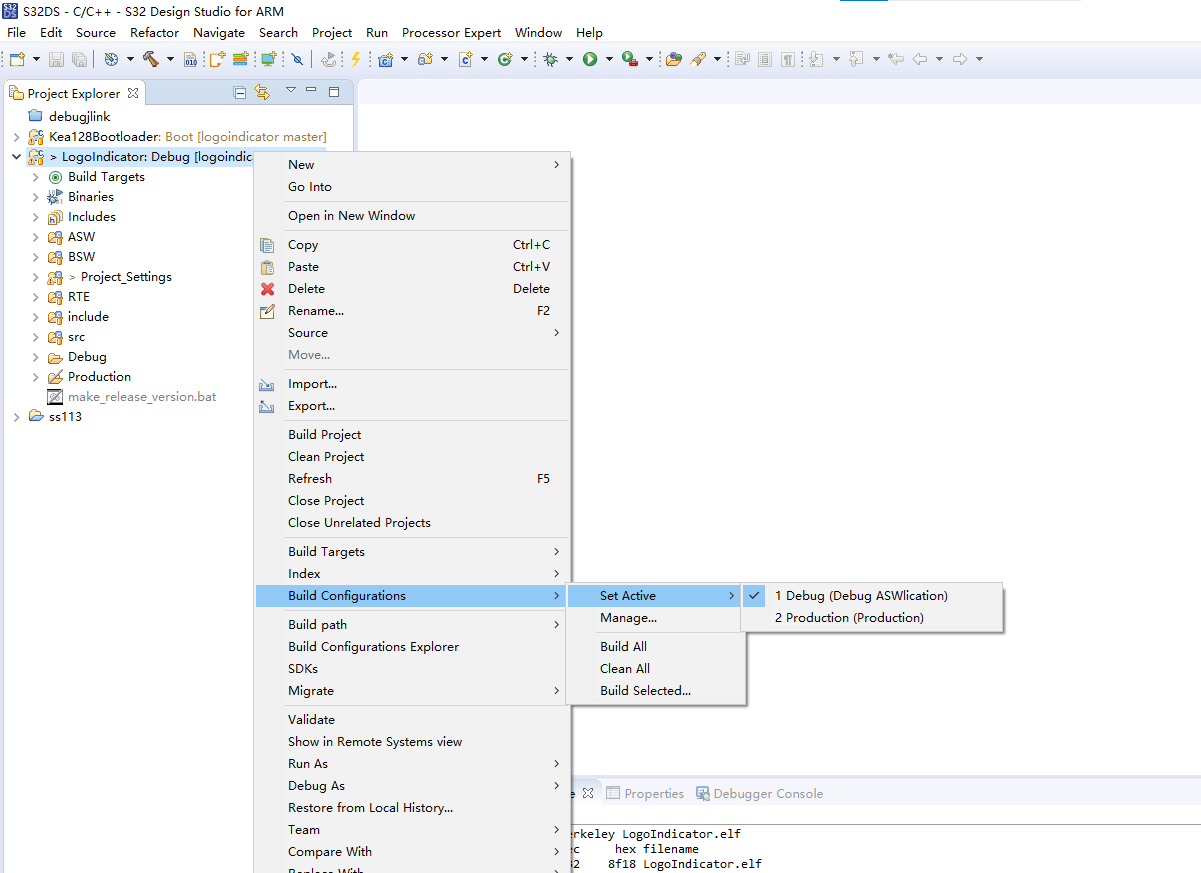
Task: Expand the Build Targets tree node
Action: coord(36,177)
